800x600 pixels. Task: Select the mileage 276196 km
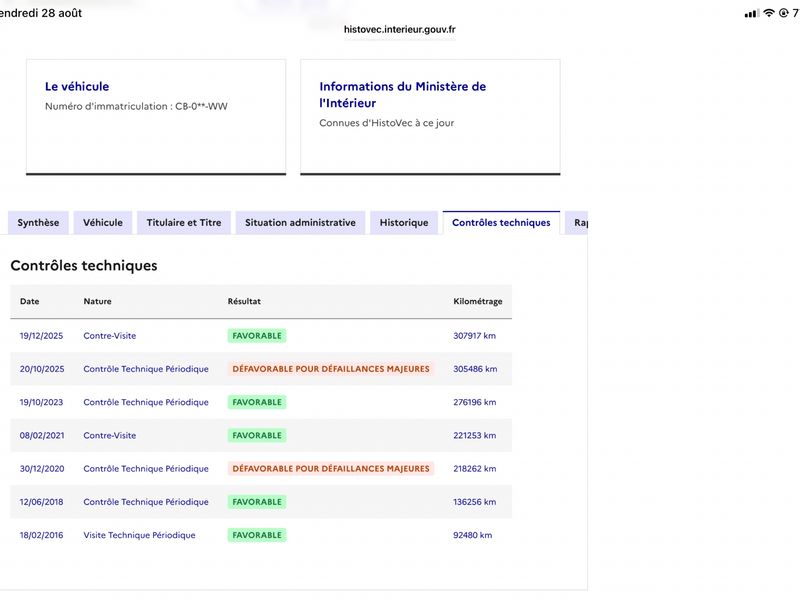click(x=474, y=402)
